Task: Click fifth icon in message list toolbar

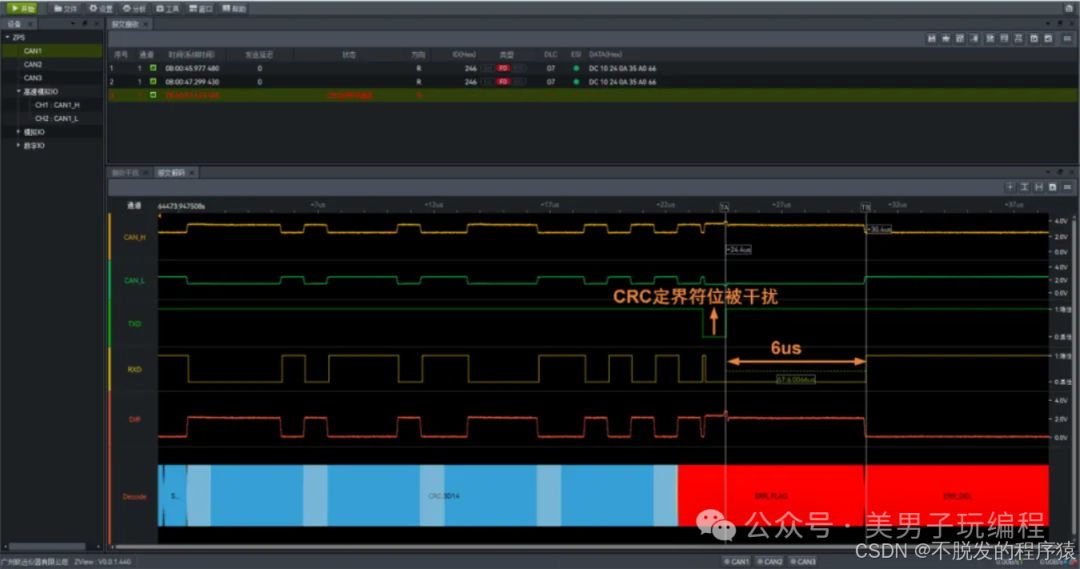Action: pyautogui.click(x=990, y=39)
